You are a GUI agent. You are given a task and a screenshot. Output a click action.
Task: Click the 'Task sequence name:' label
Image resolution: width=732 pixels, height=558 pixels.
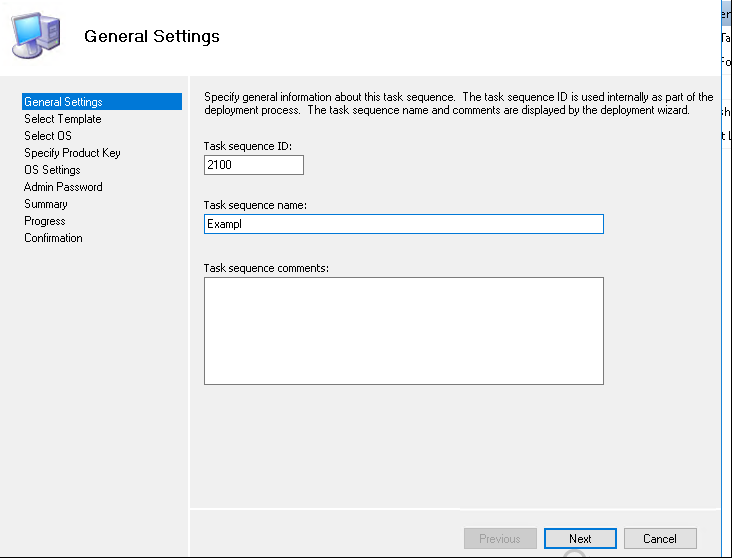[255, 205]
